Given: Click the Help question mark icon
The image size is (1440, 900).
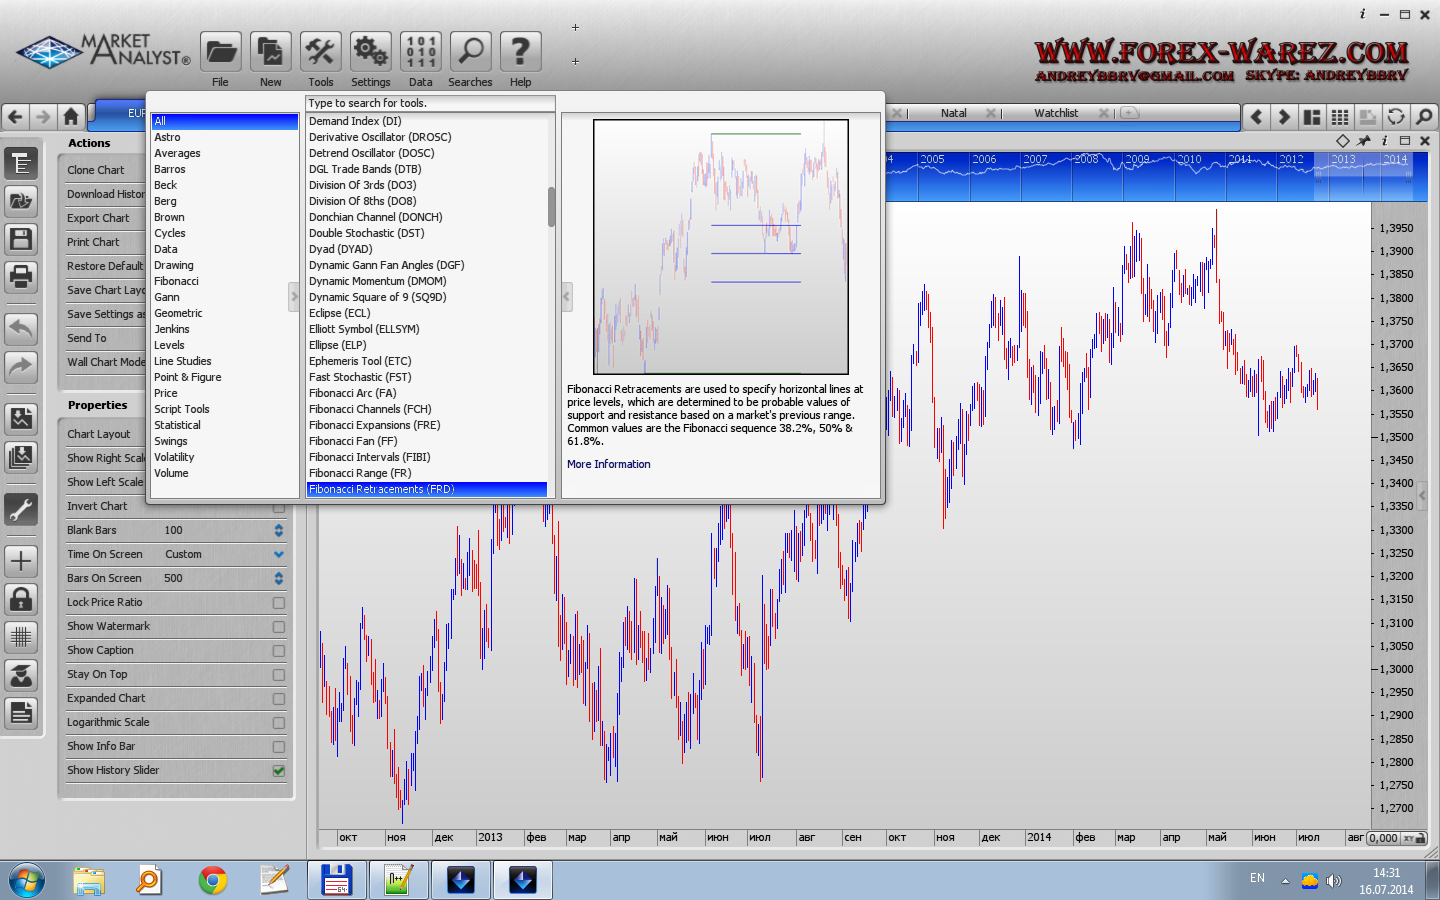Looking at the screenshot, I should click(520, 52).
